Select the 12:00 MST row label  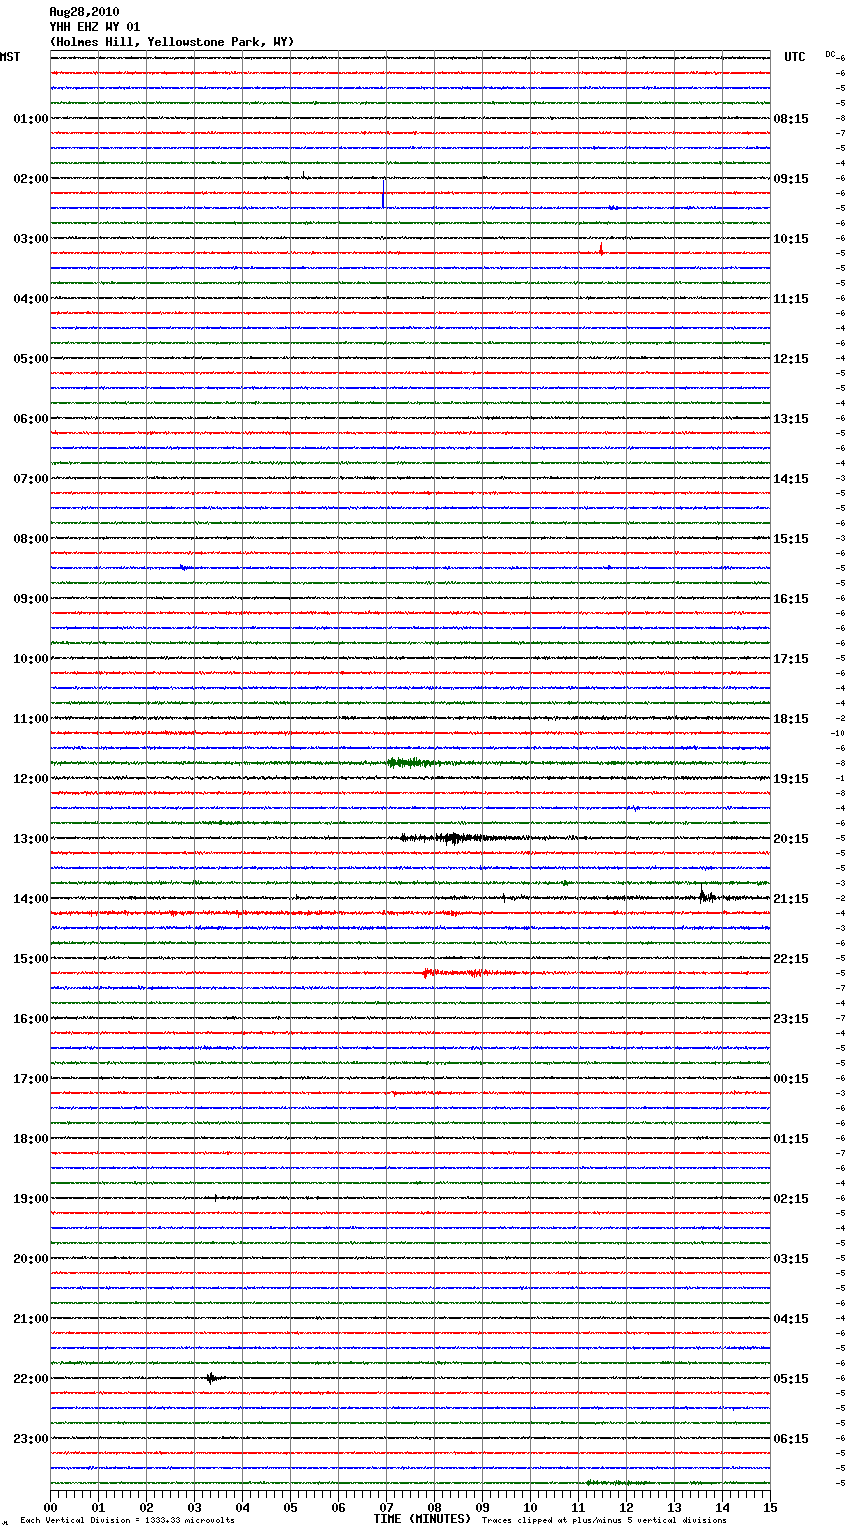click(x=31, y=779)
